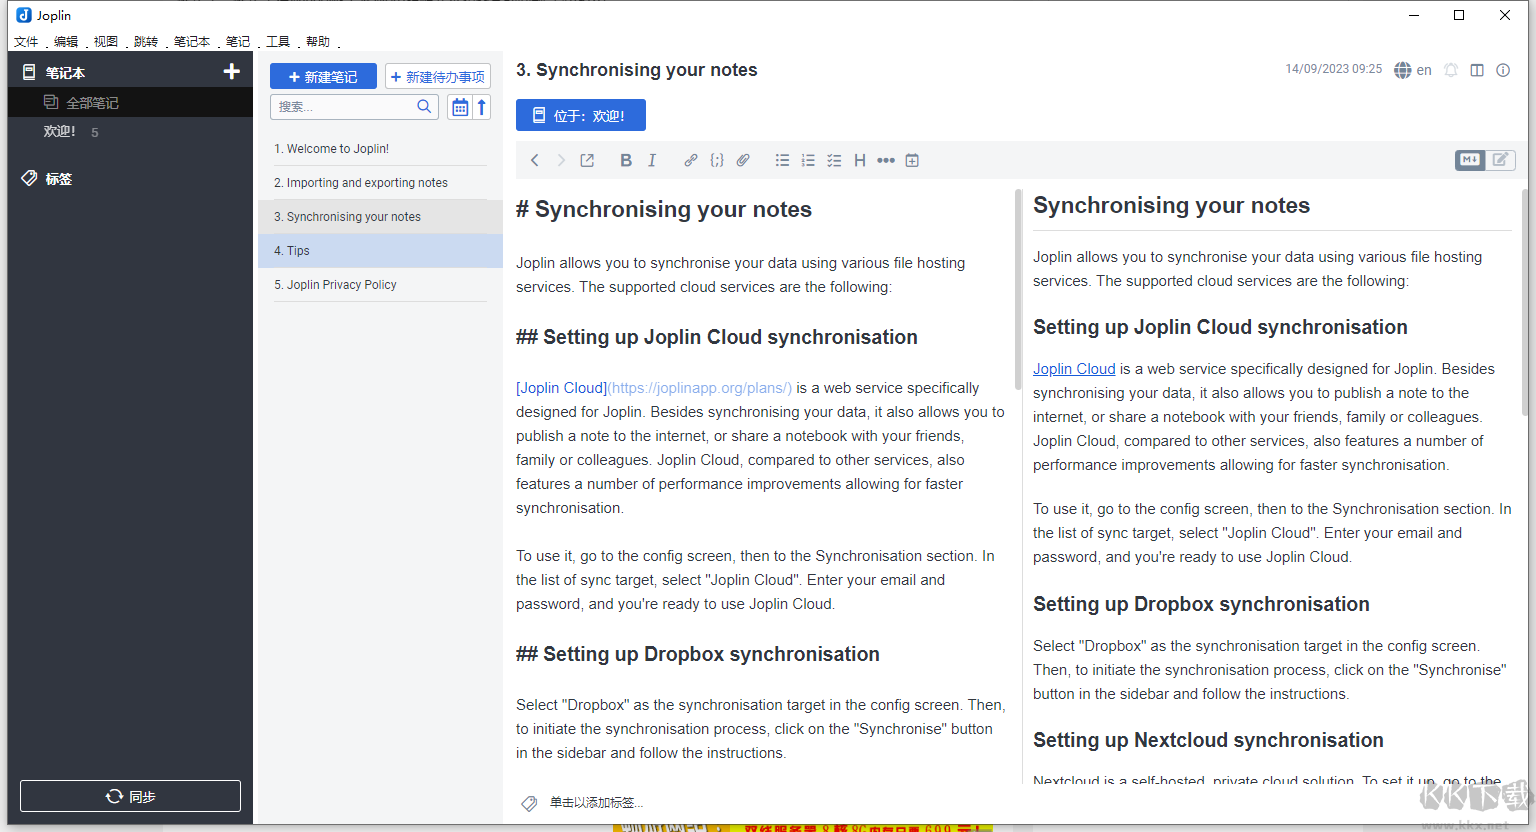1536x832 pixels.
Task: Attach a file using the paperclip icon
Action: tap(743, 160)
